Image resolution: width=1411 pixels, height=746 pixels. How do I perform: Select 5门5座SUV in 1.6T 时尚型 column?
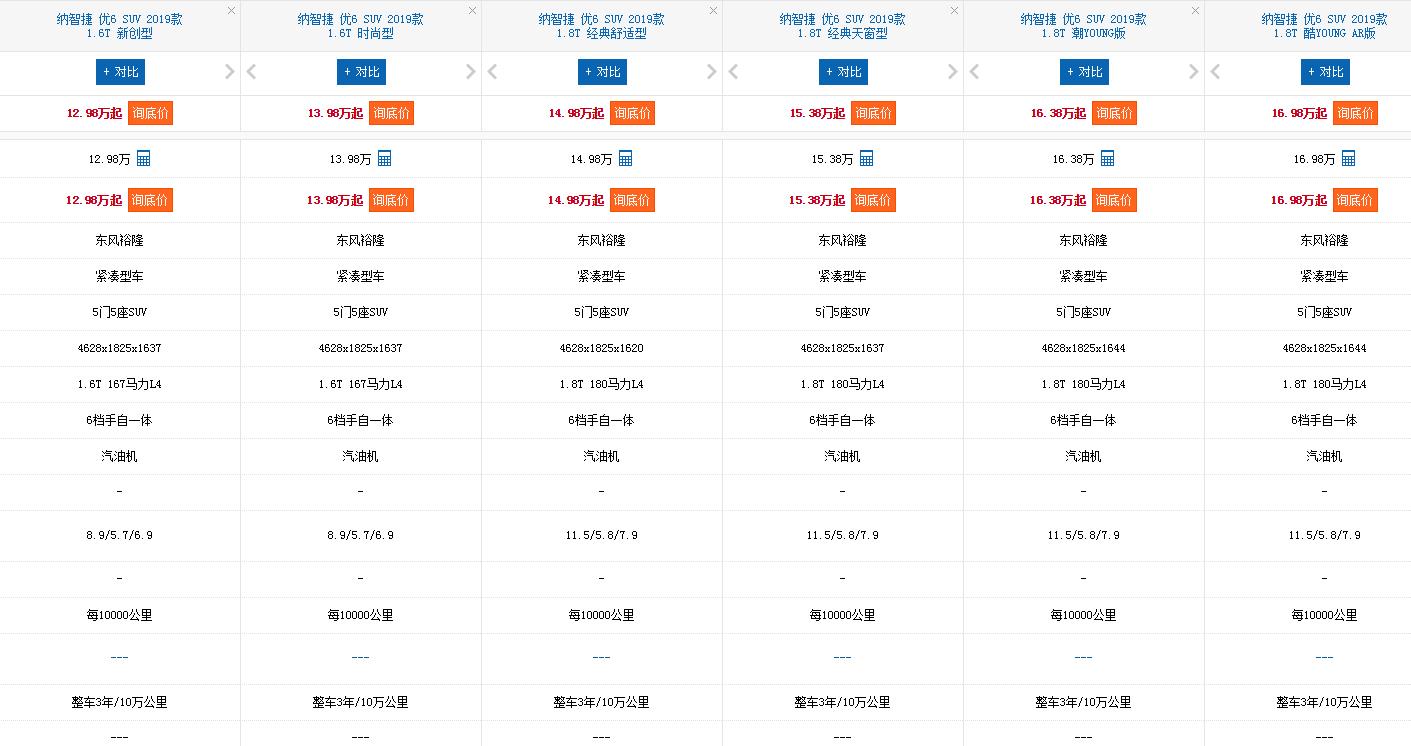[361, 312]
